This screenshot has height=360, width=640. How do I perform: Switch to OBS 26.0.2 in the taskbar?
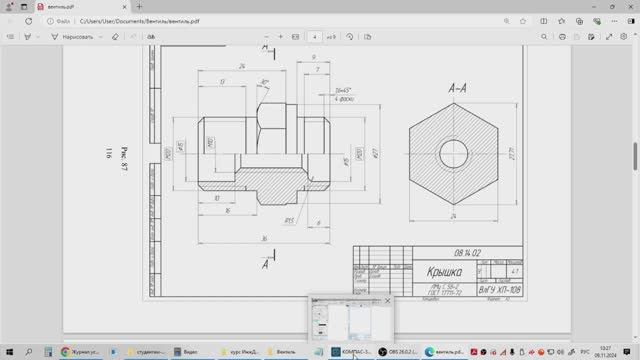pyautogui.click(x=398, y=351)
